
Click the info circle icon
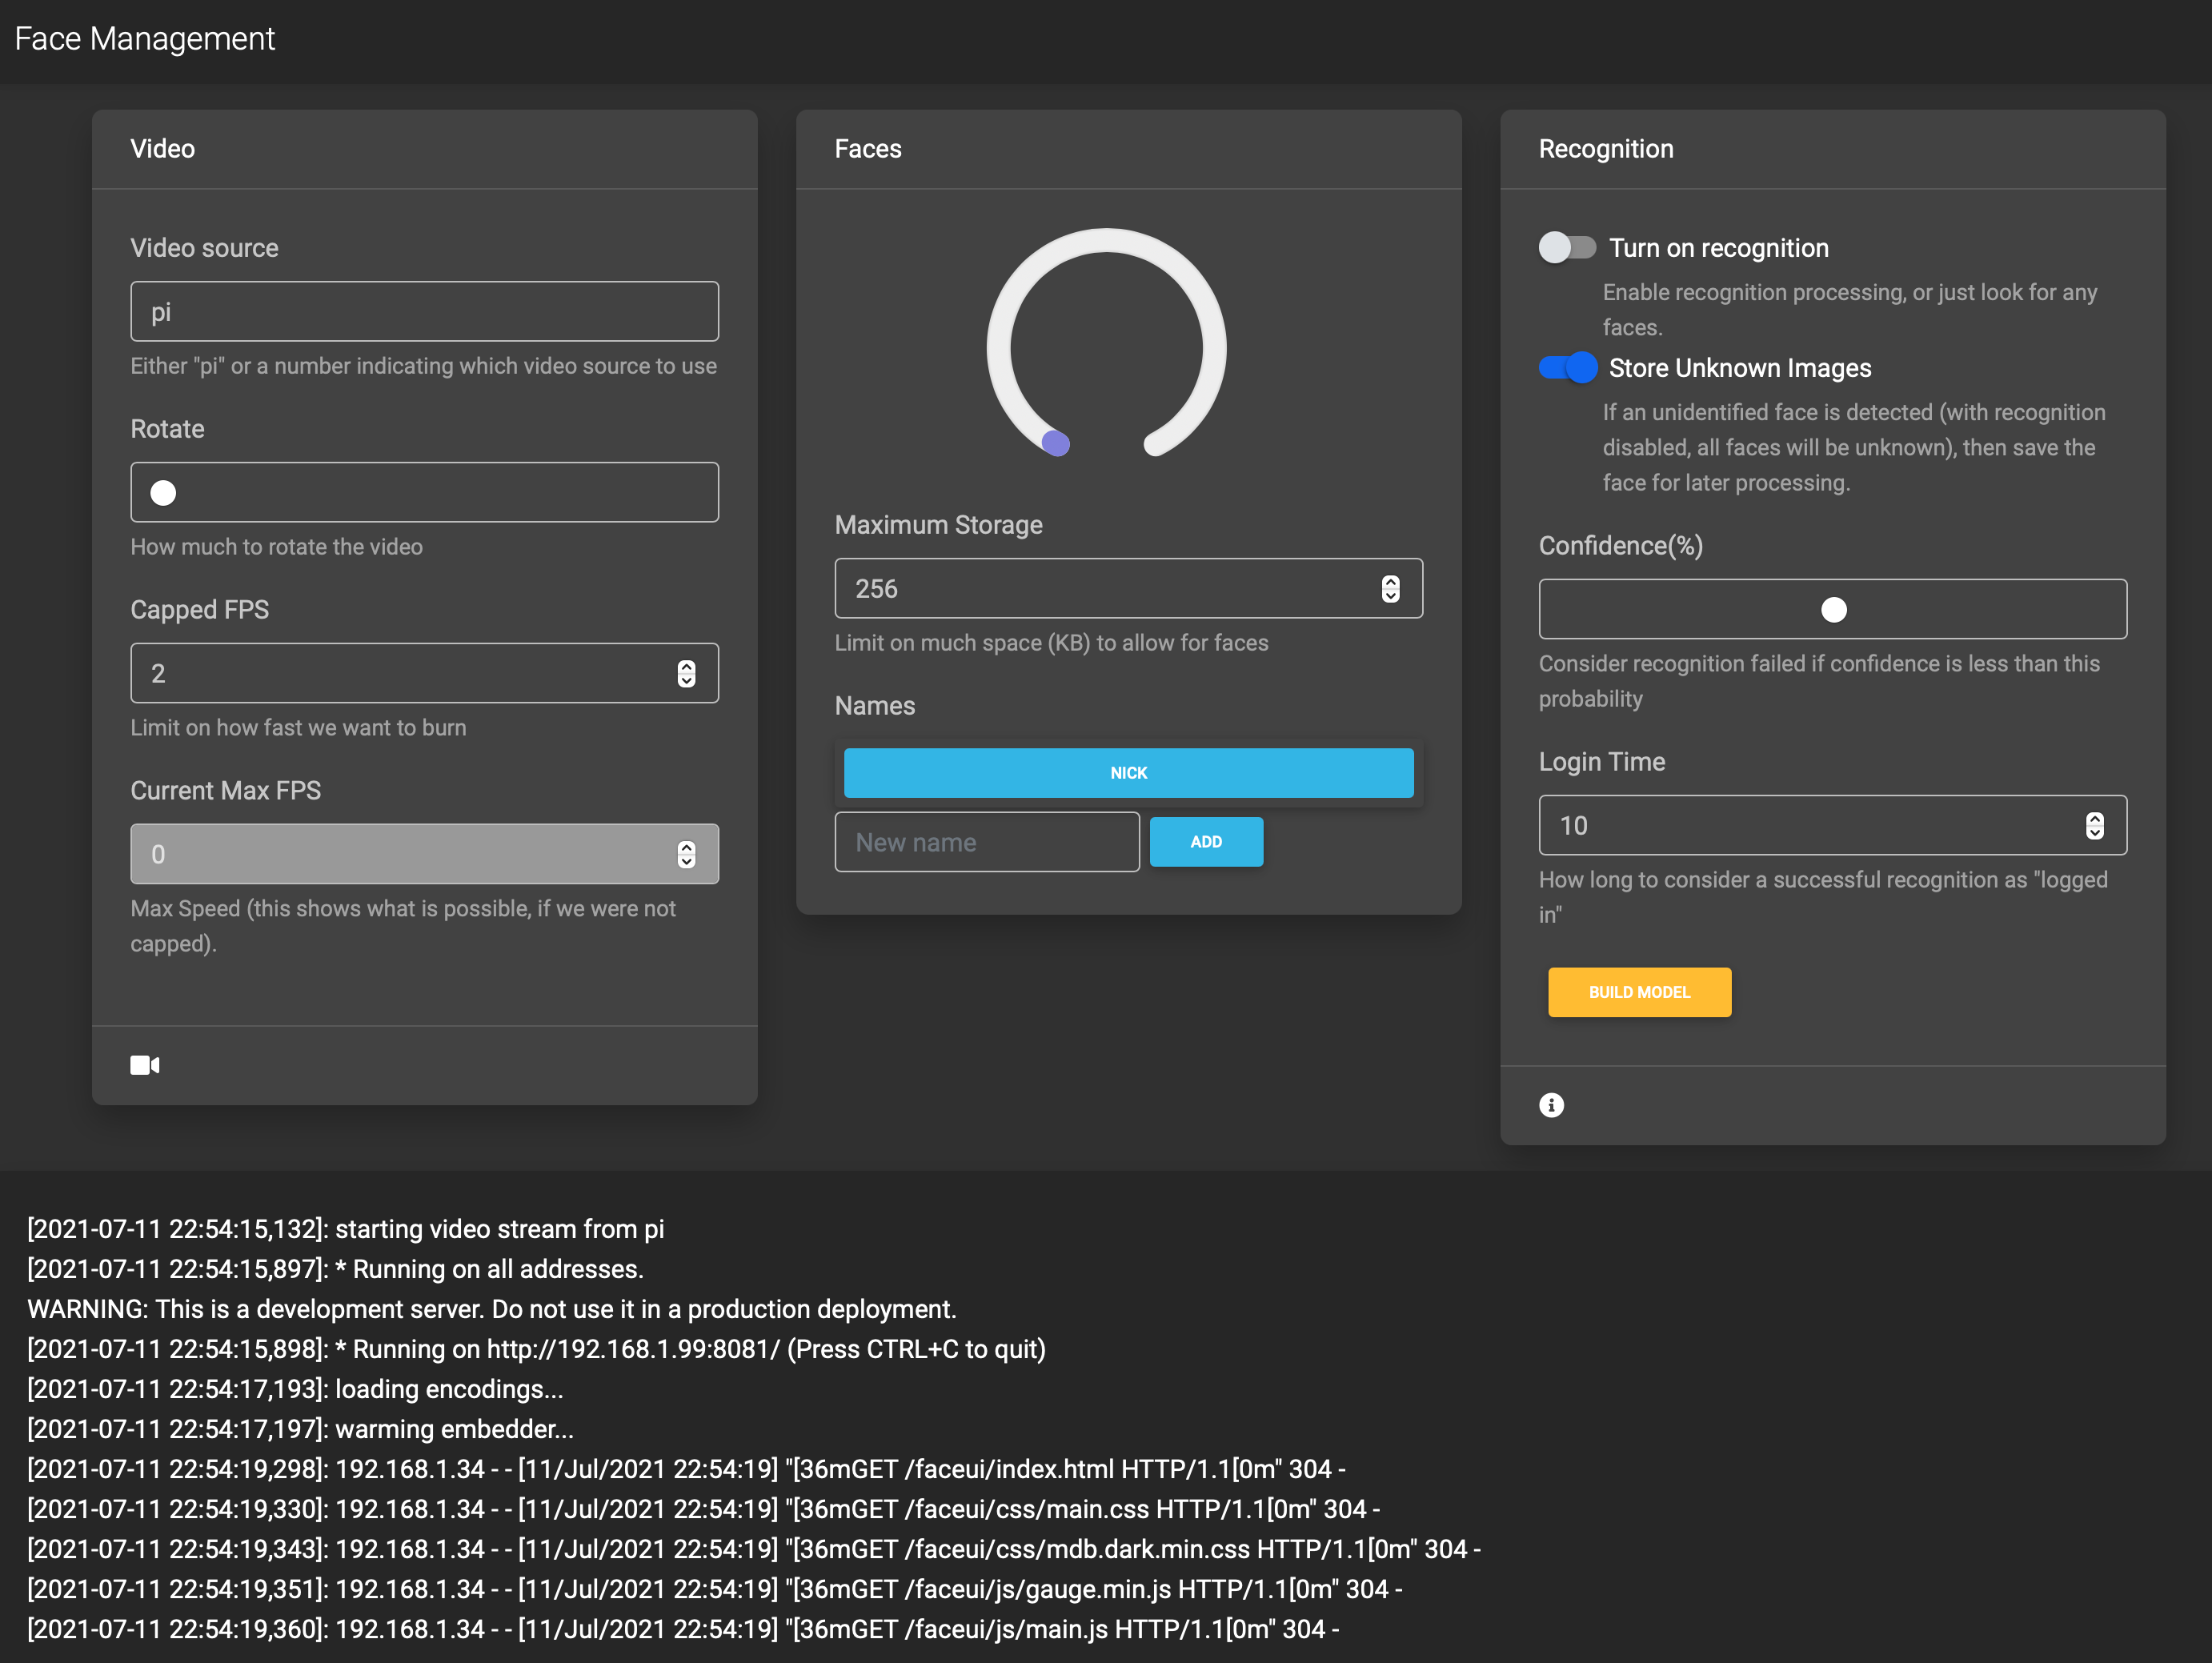(x=1551, y=1105)
